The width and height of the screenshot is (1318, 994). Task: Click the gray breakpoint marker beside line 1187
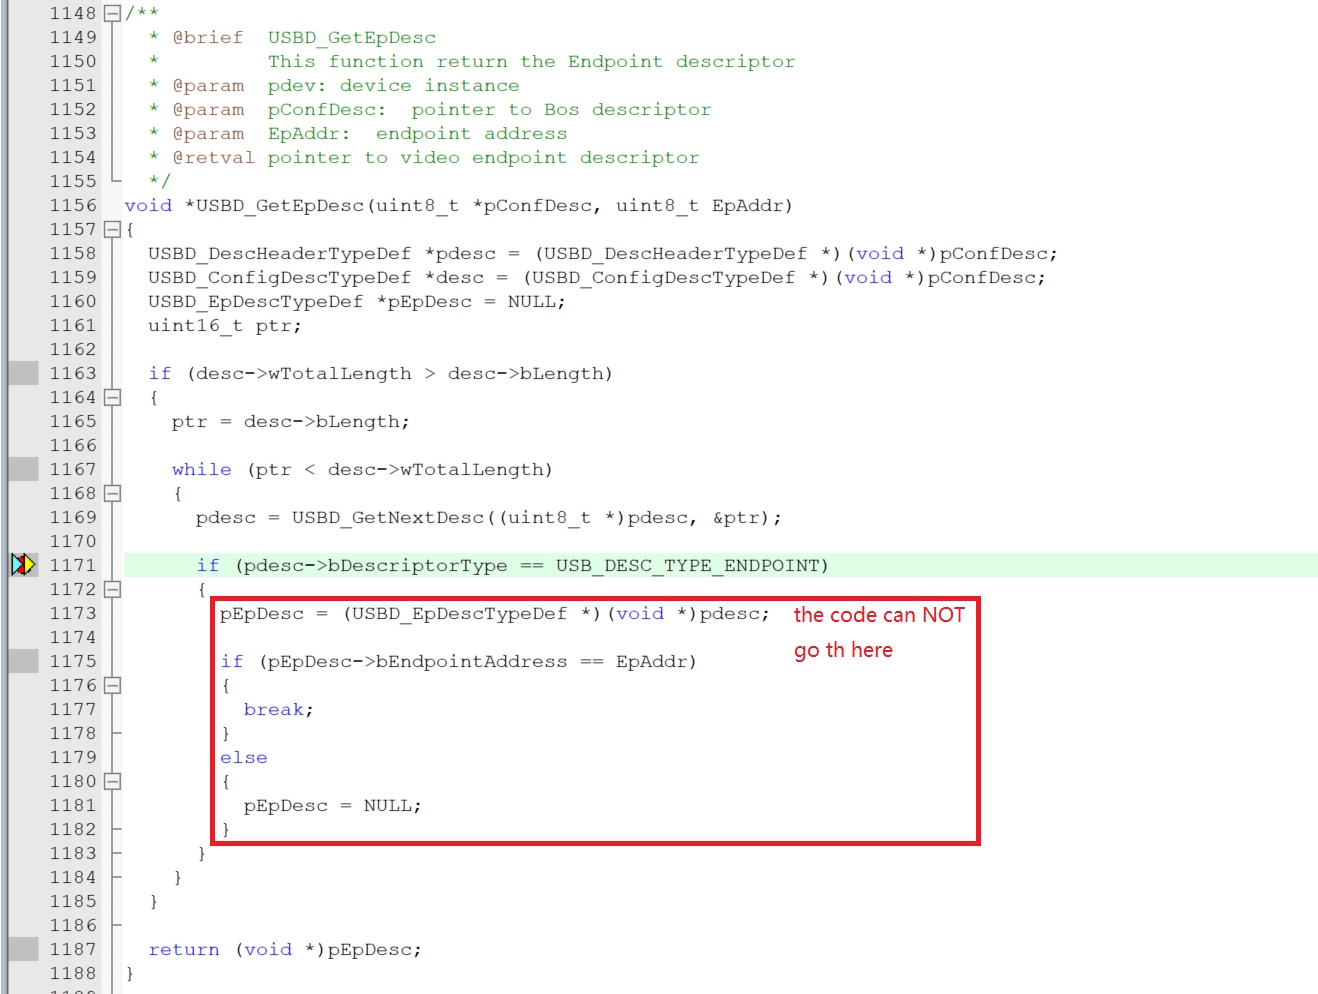[x=22, y=948]
